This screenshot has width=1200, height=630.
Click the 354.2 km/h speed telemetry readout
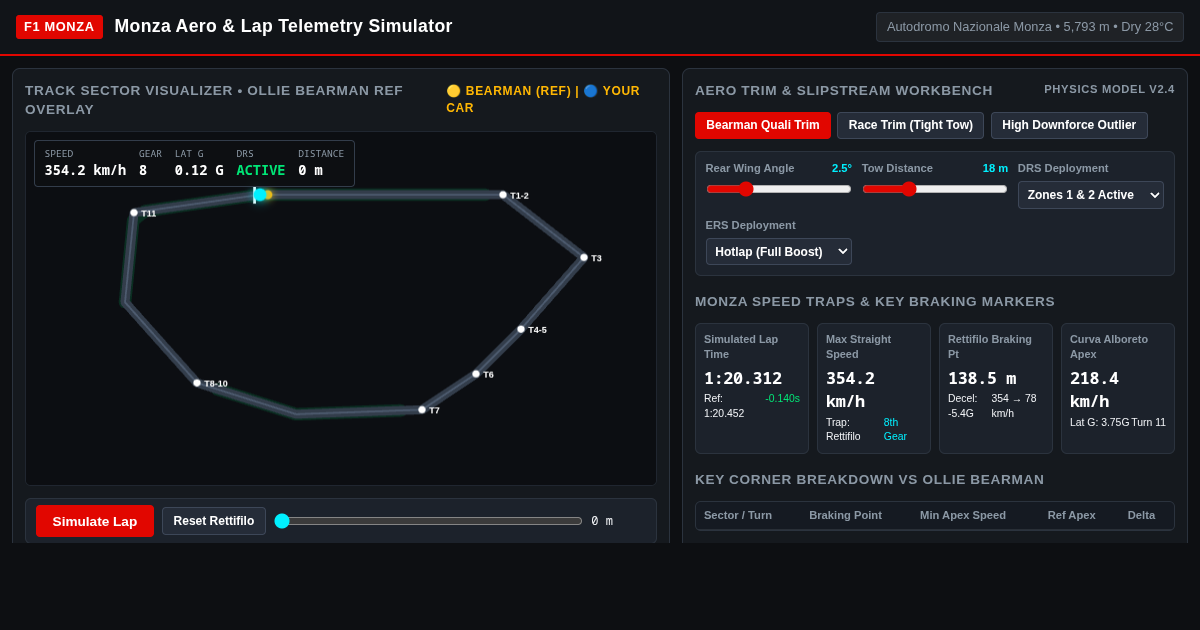pyautogui.click(x=85, y=170)
